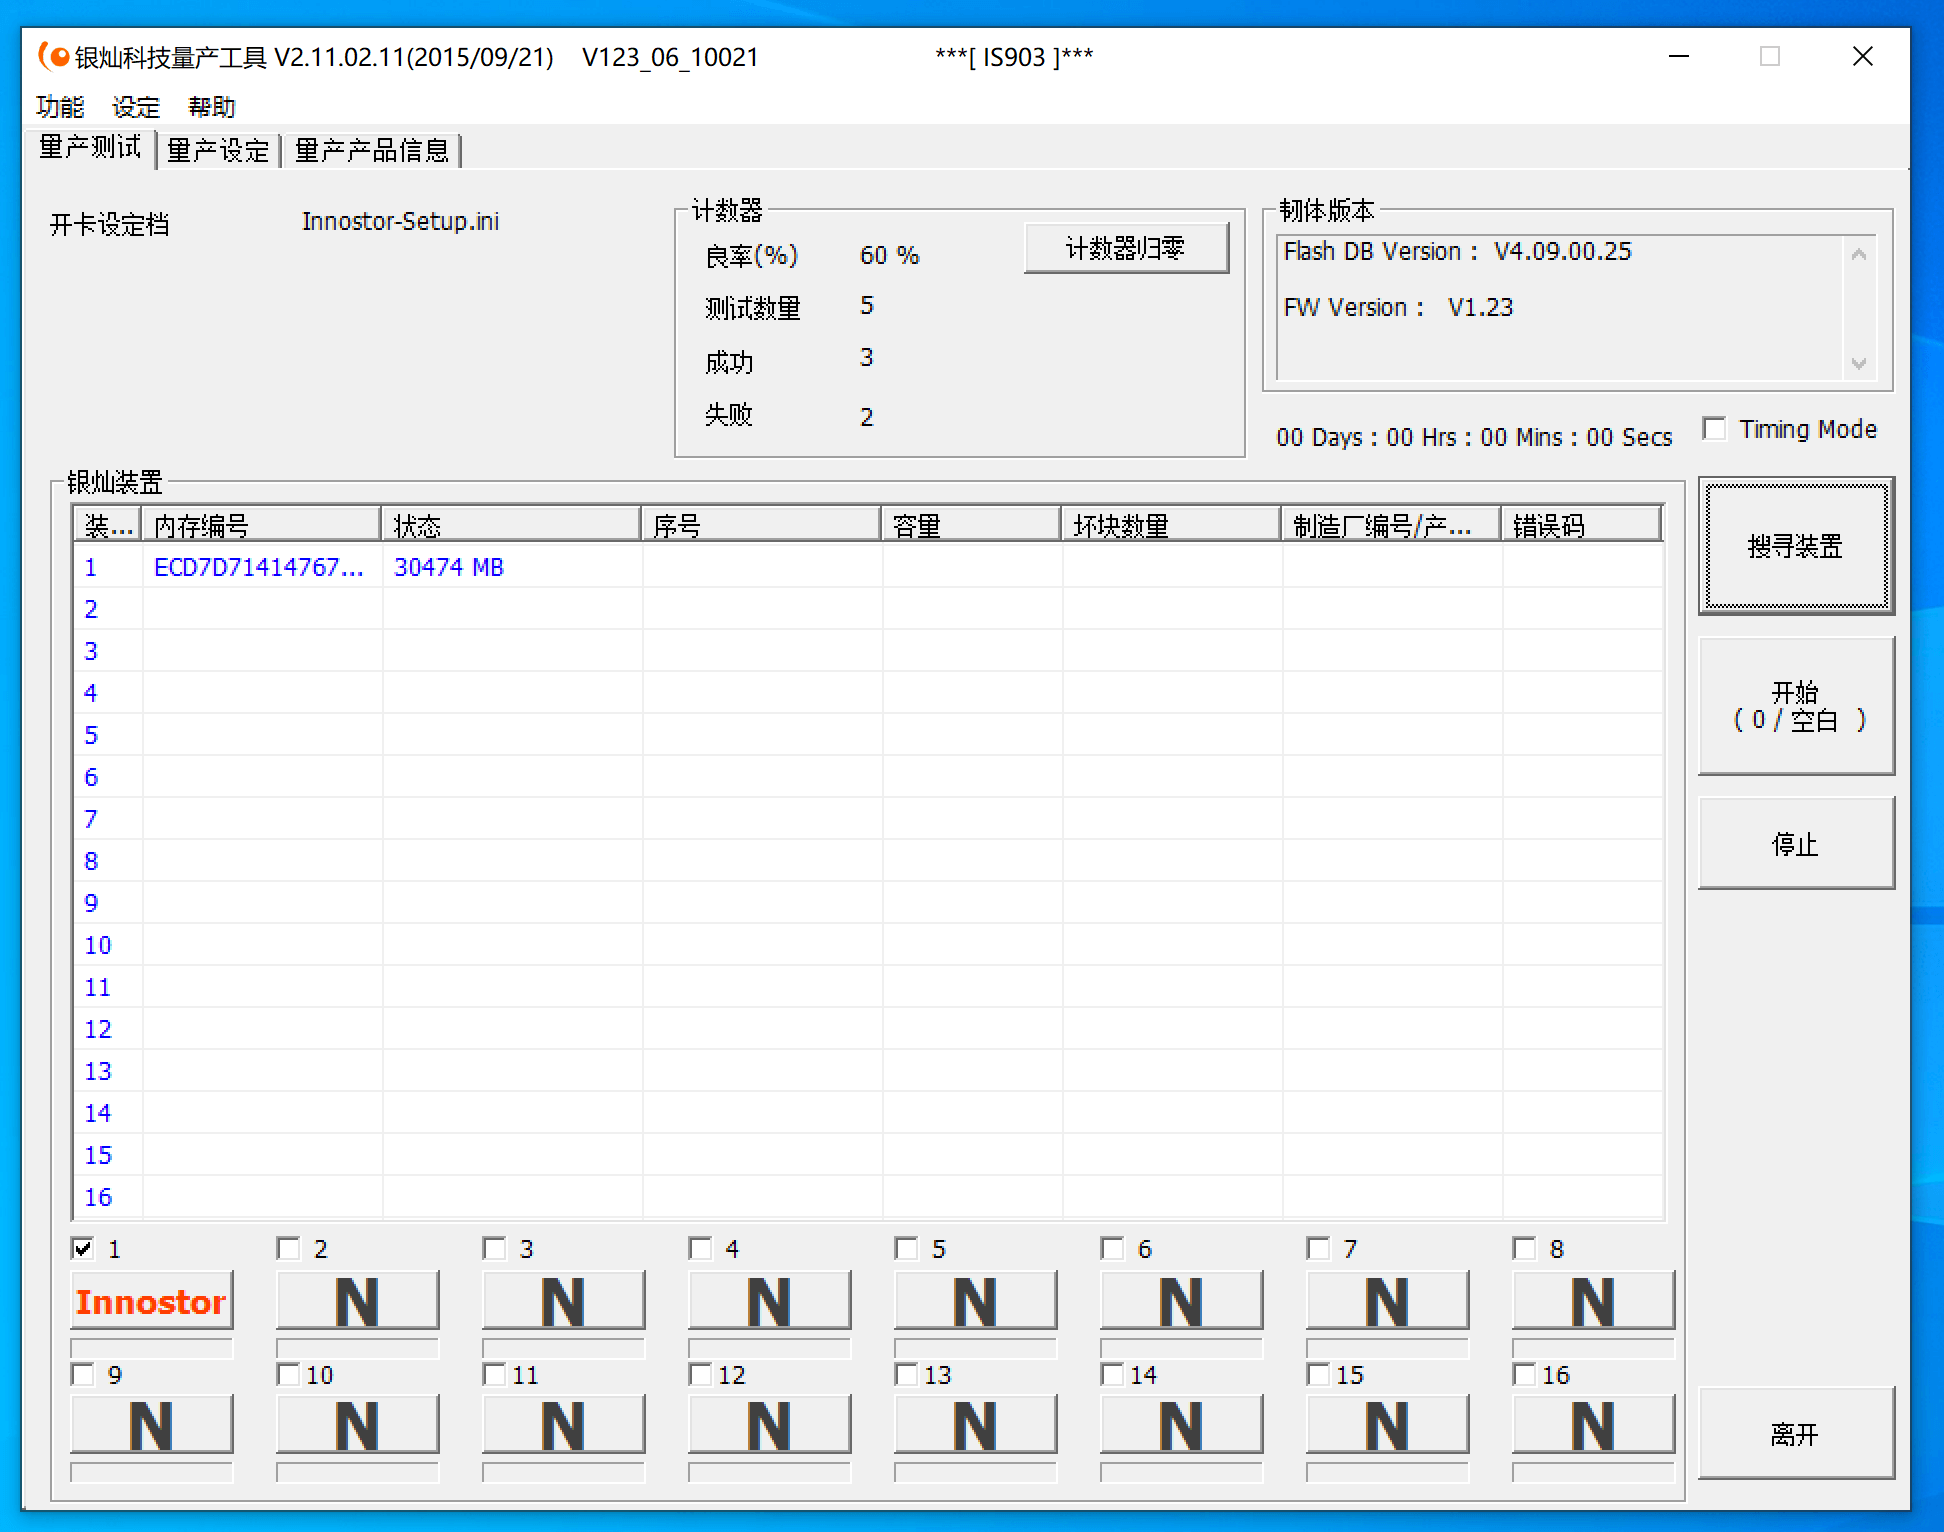Click the N status button for port 14

[x=1181, y=1425]
